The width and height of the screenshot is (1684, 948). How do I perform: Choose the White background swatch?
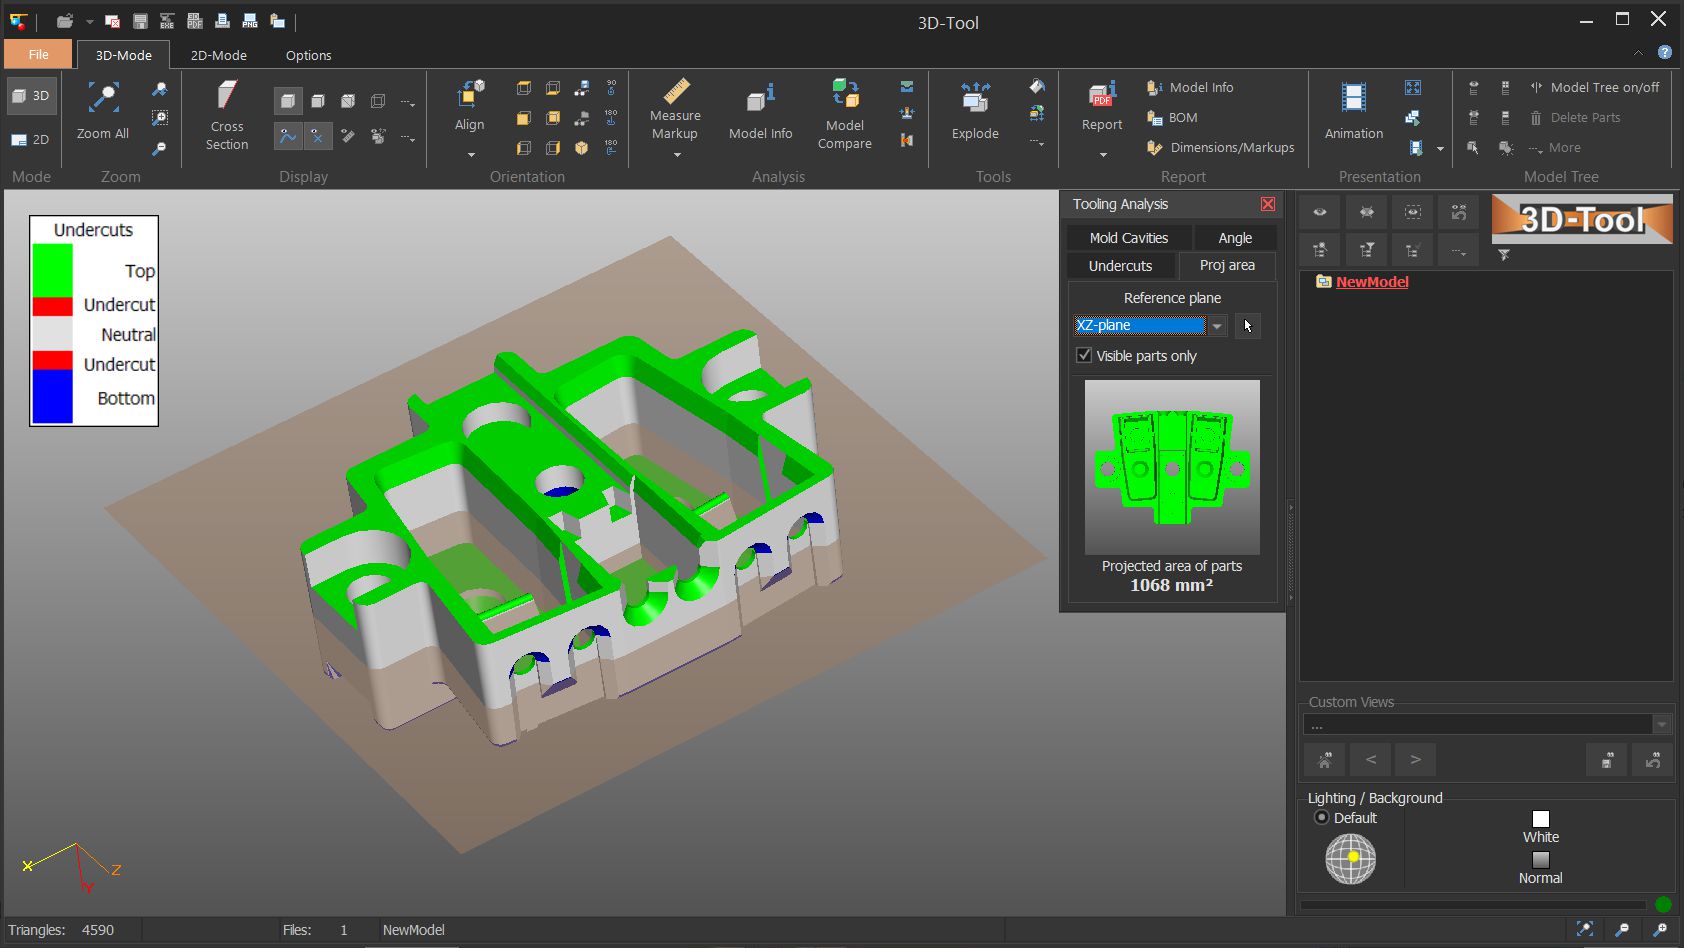(x=1540, y=818)
